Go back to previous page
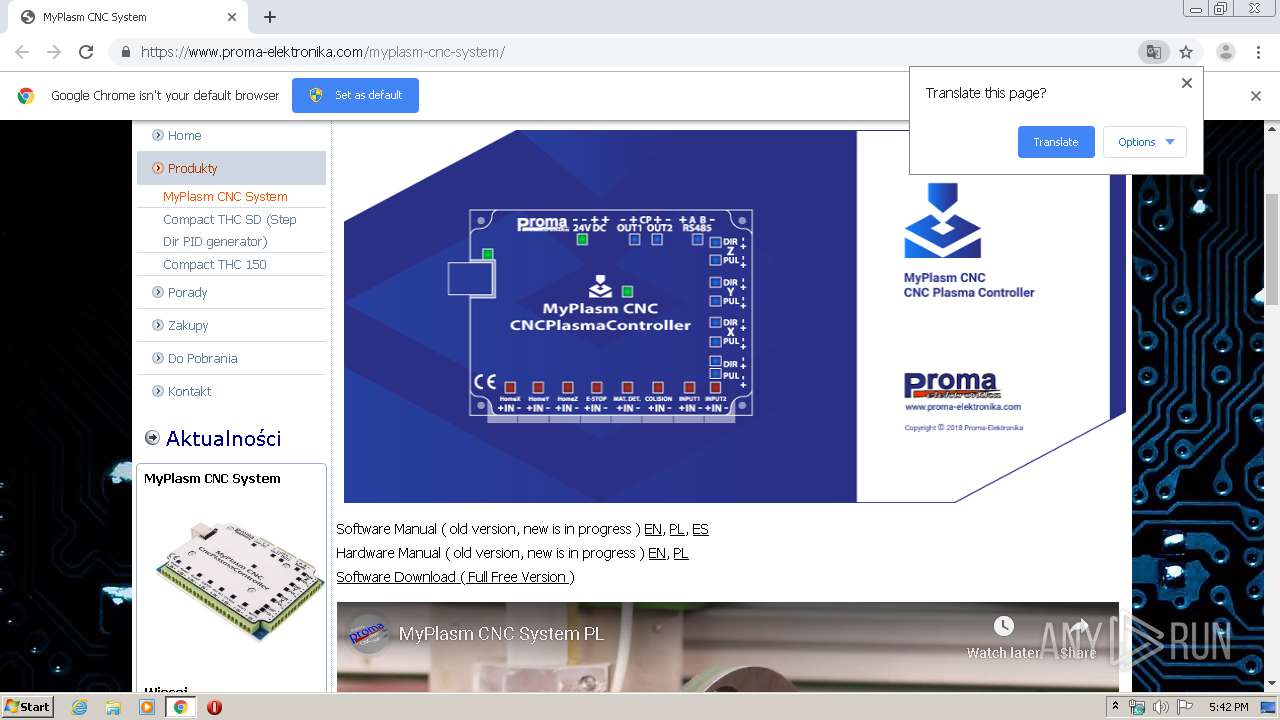 pos(22,52)
